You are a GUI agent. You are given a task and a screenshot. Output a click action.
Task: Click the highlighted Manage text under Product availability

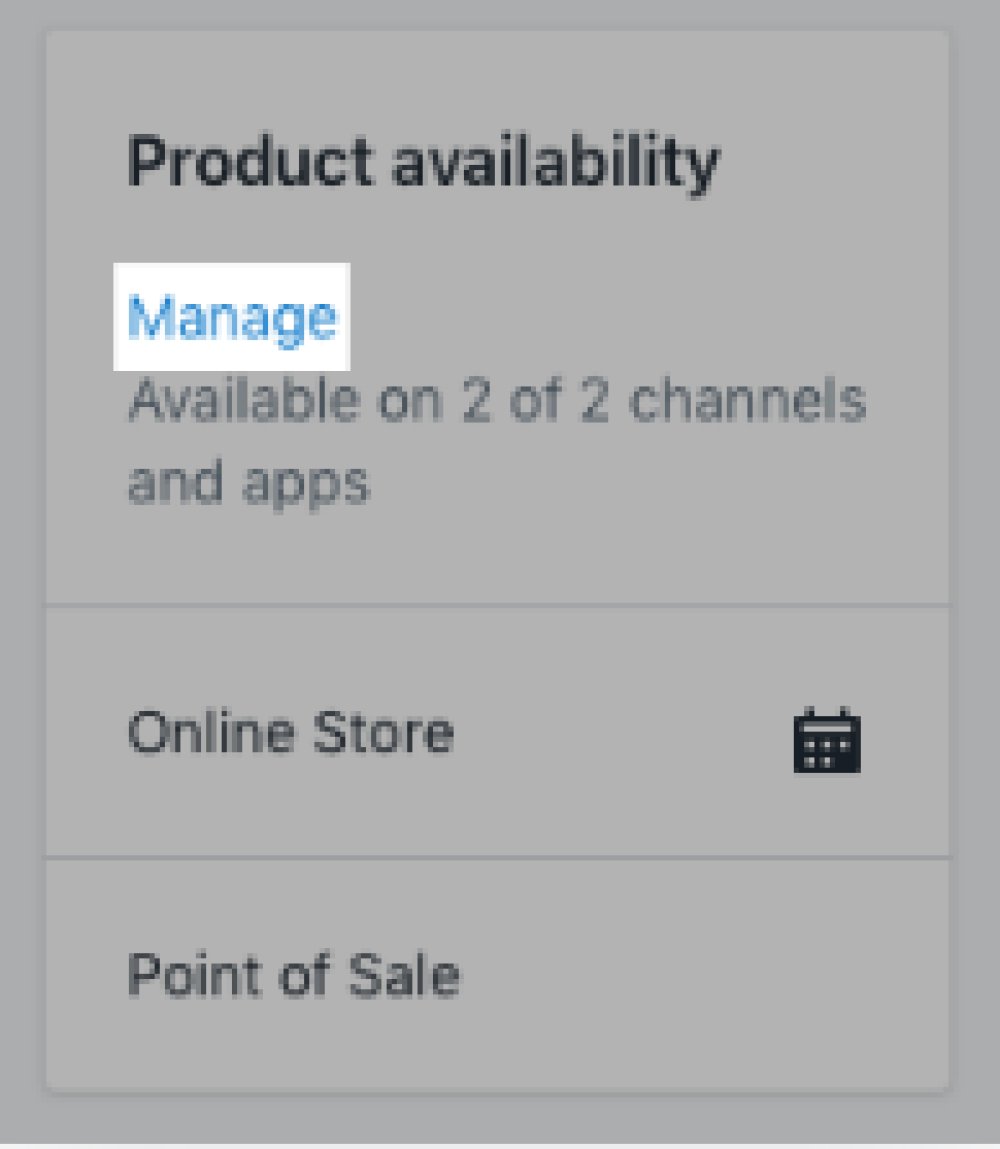pyautogui.click(x=232, y=318)
